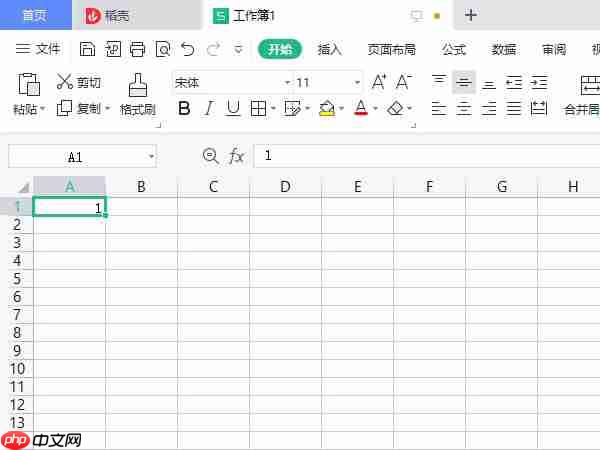Viewport: 600px width, 450px height.
Task: Switch to the 数据 ribbon tab
Action: 504,49
